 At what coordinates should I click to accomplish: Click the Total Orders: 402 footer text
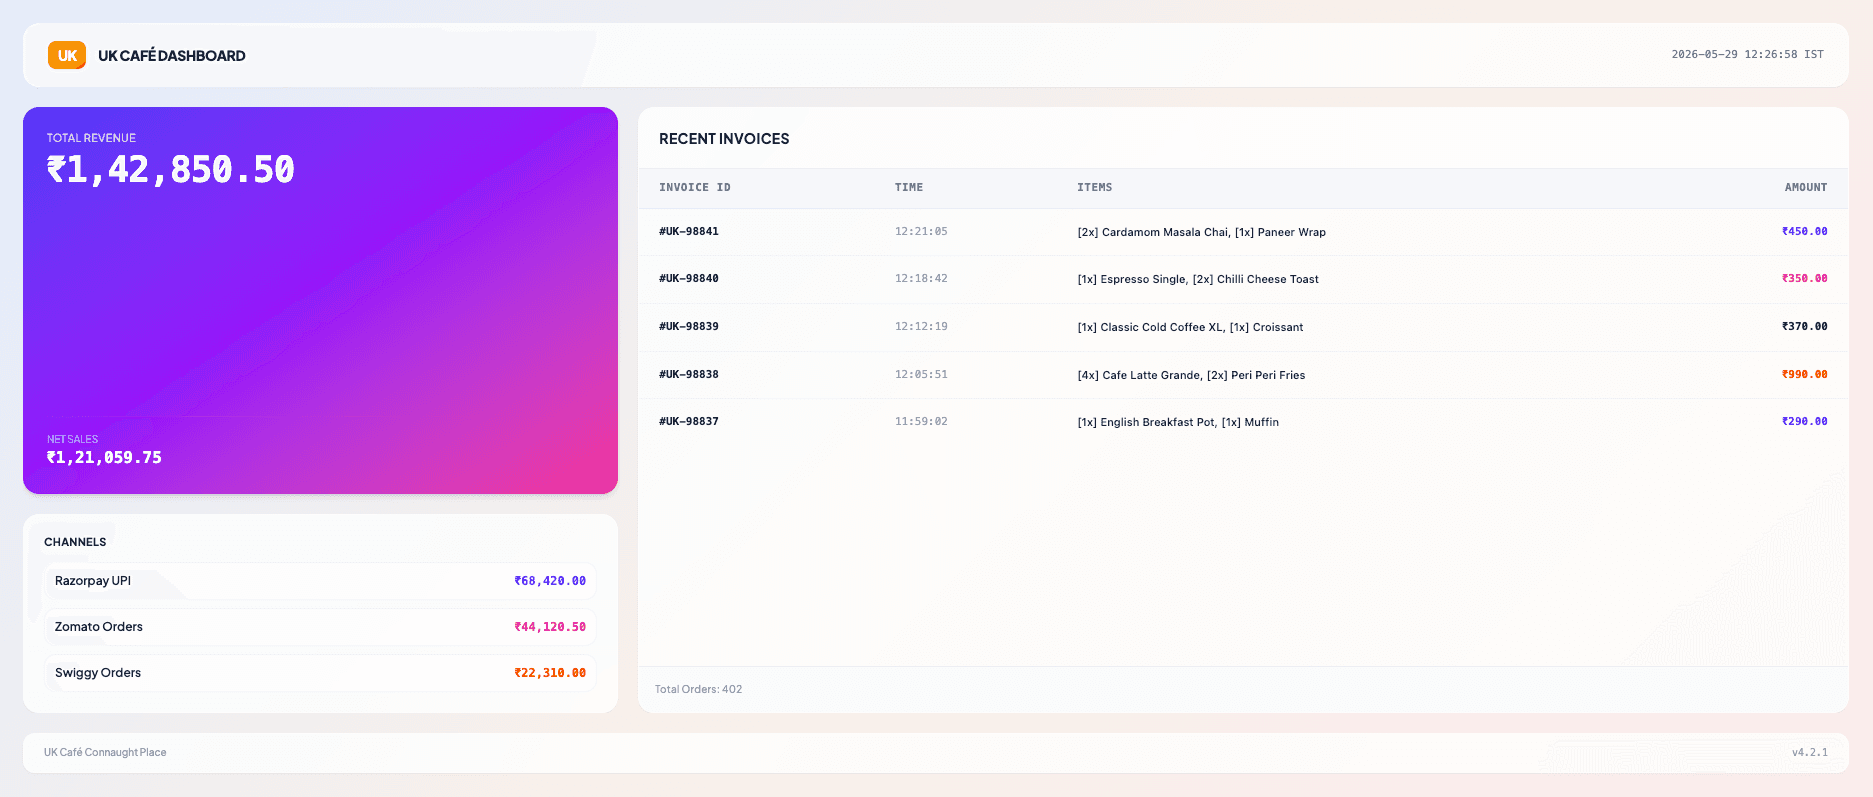698,689
